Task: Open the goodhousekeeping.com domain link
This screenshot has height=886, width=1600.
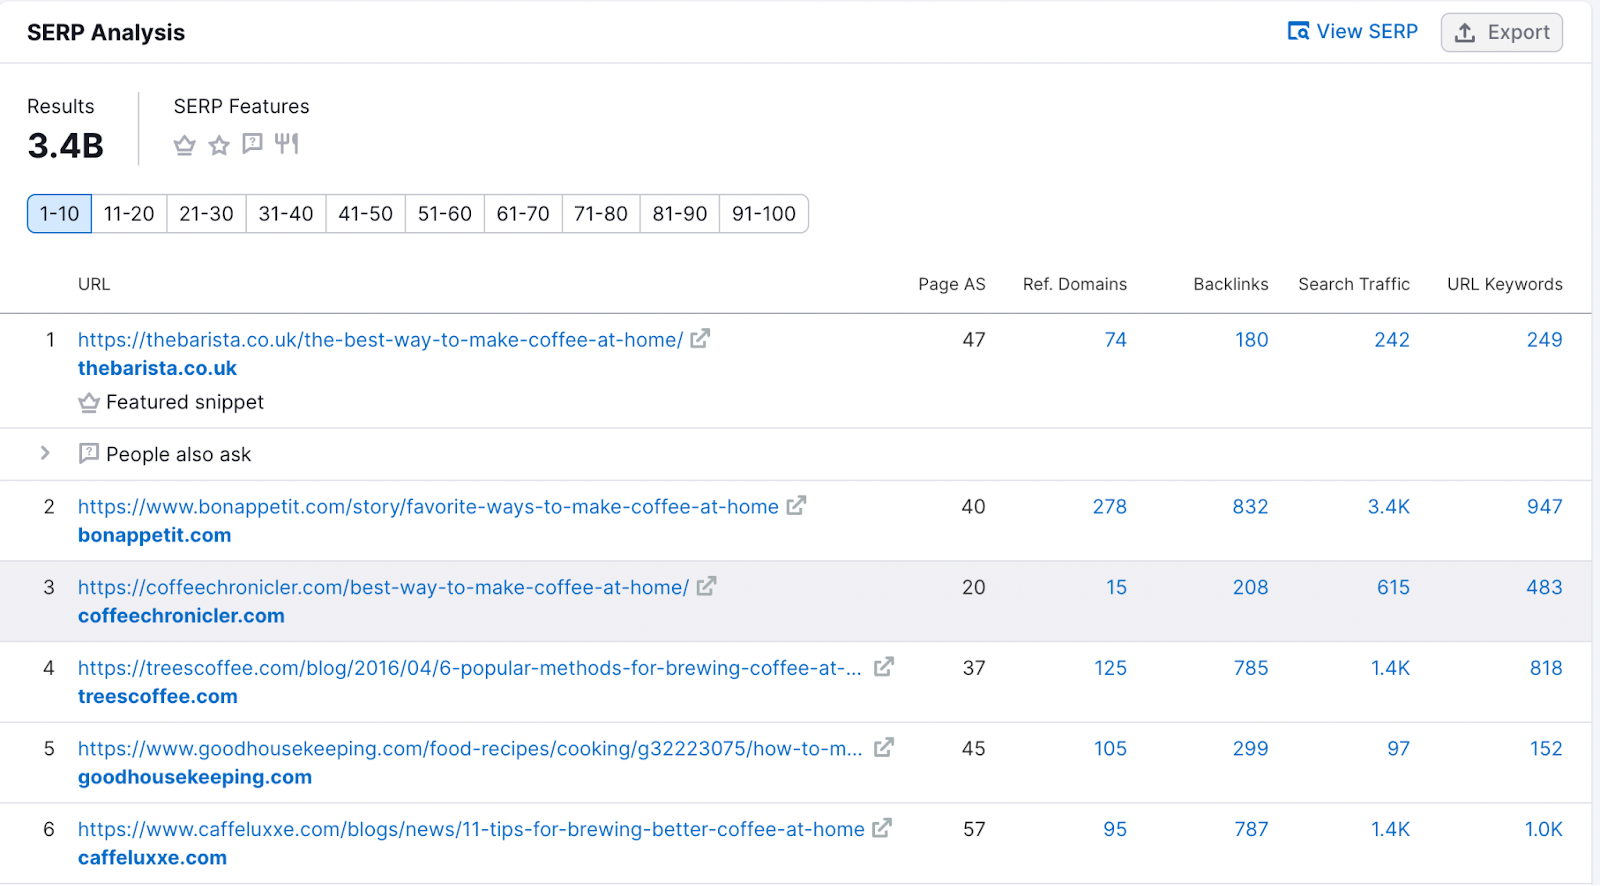Action: tap(195, 777)
